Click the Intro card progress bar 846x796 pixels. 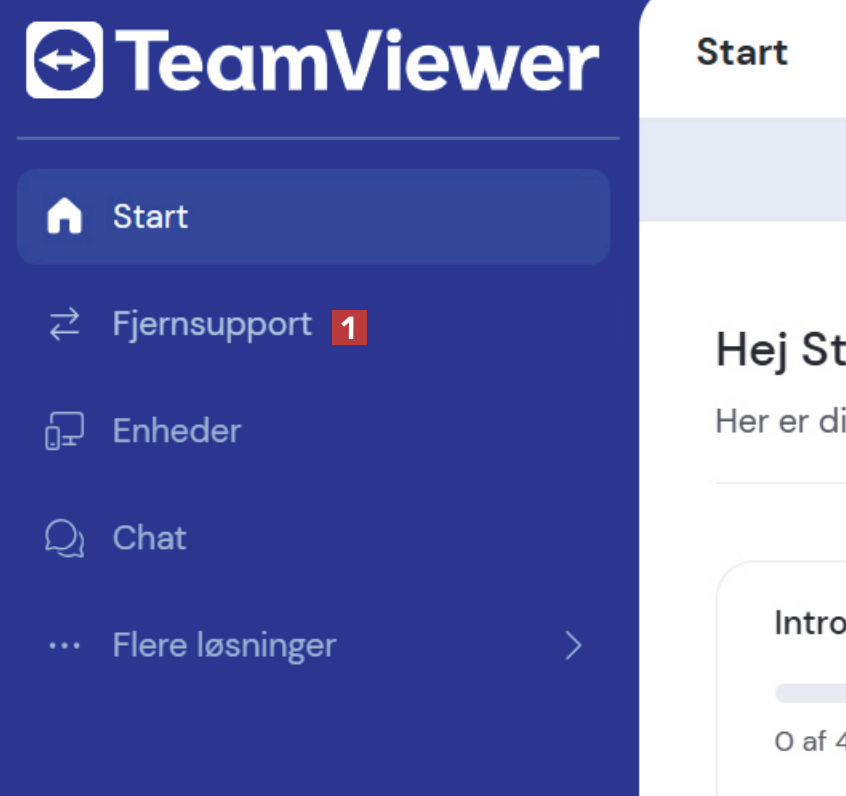pyautogui.click(x=810, y=693)
